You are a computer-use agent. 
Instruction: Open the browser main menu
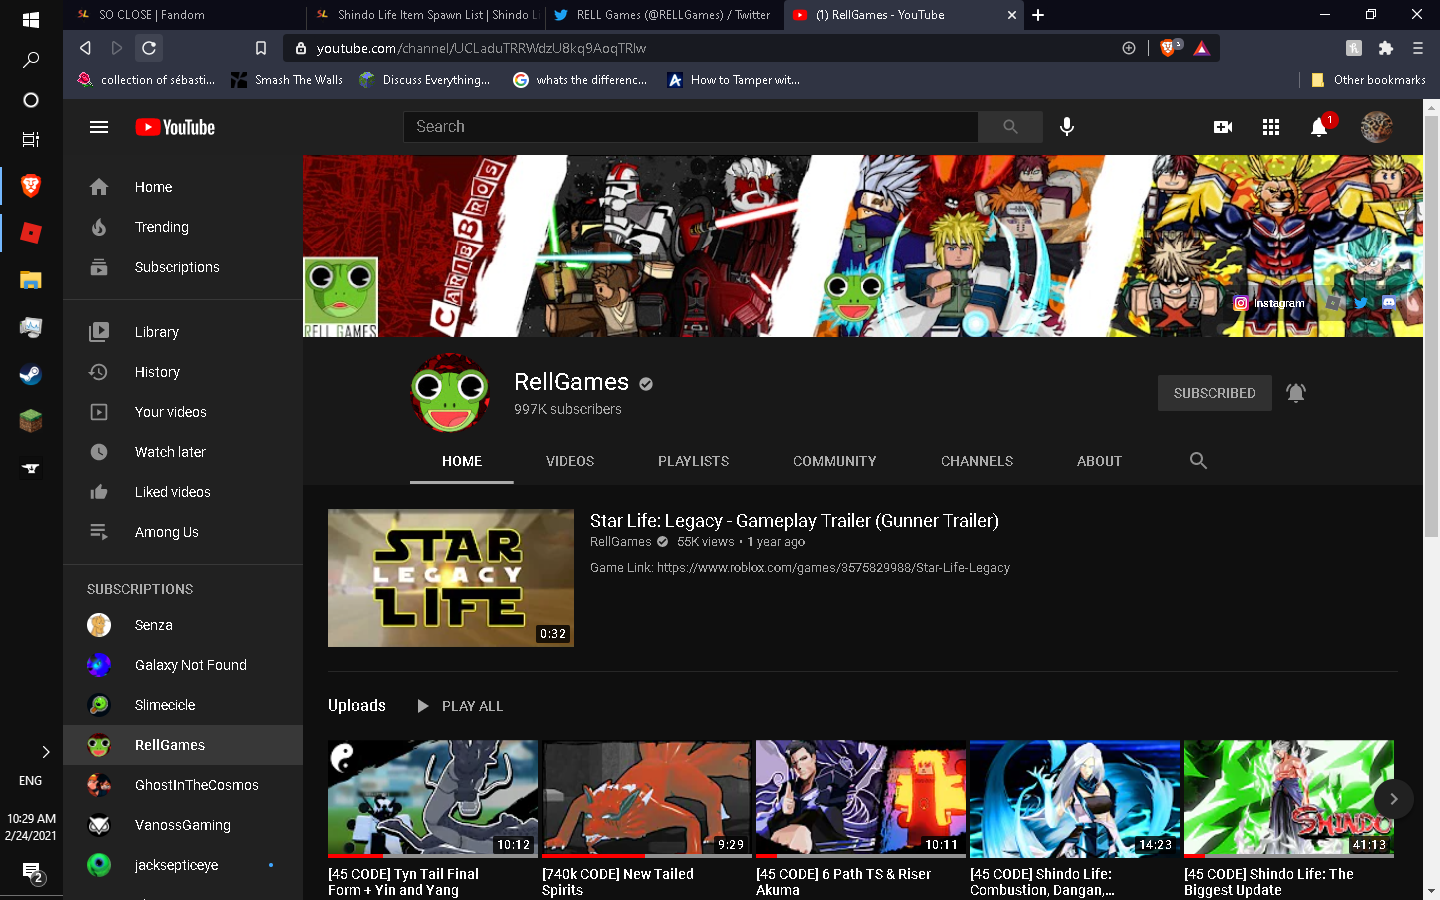pyautogui.click(x=1417, y=48)
